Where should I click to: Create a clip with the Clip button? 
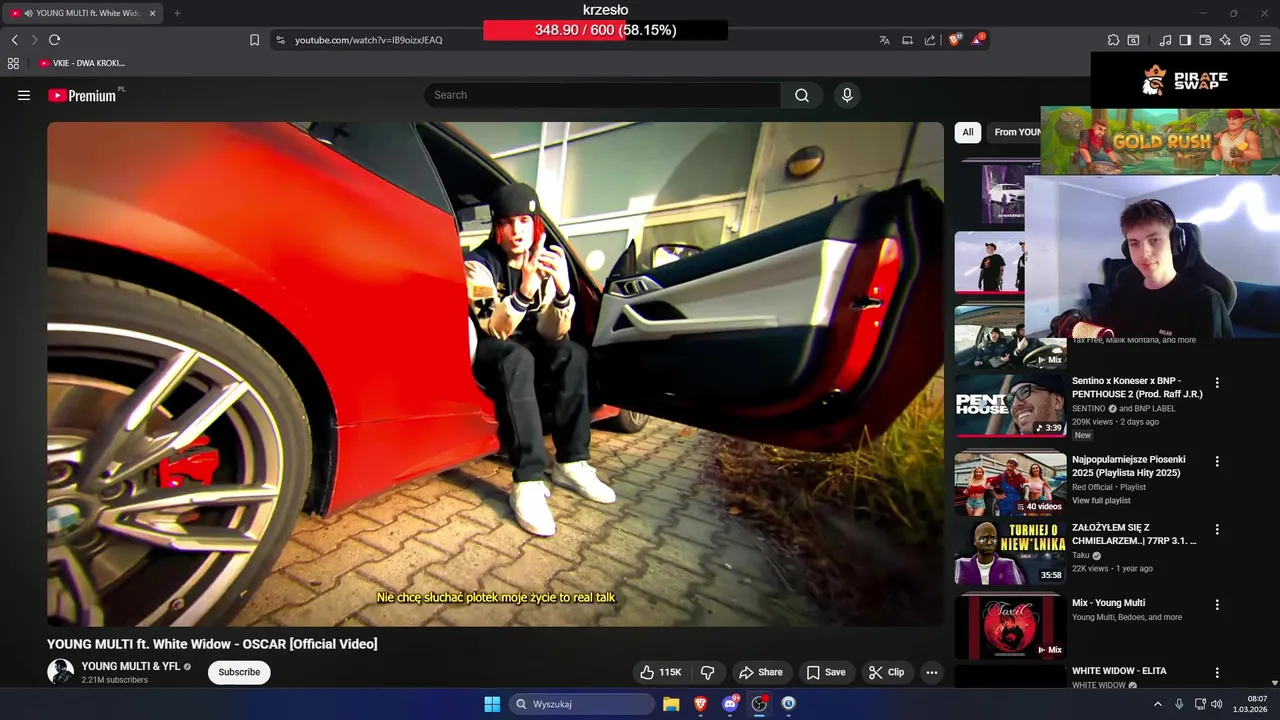(886, 672)
